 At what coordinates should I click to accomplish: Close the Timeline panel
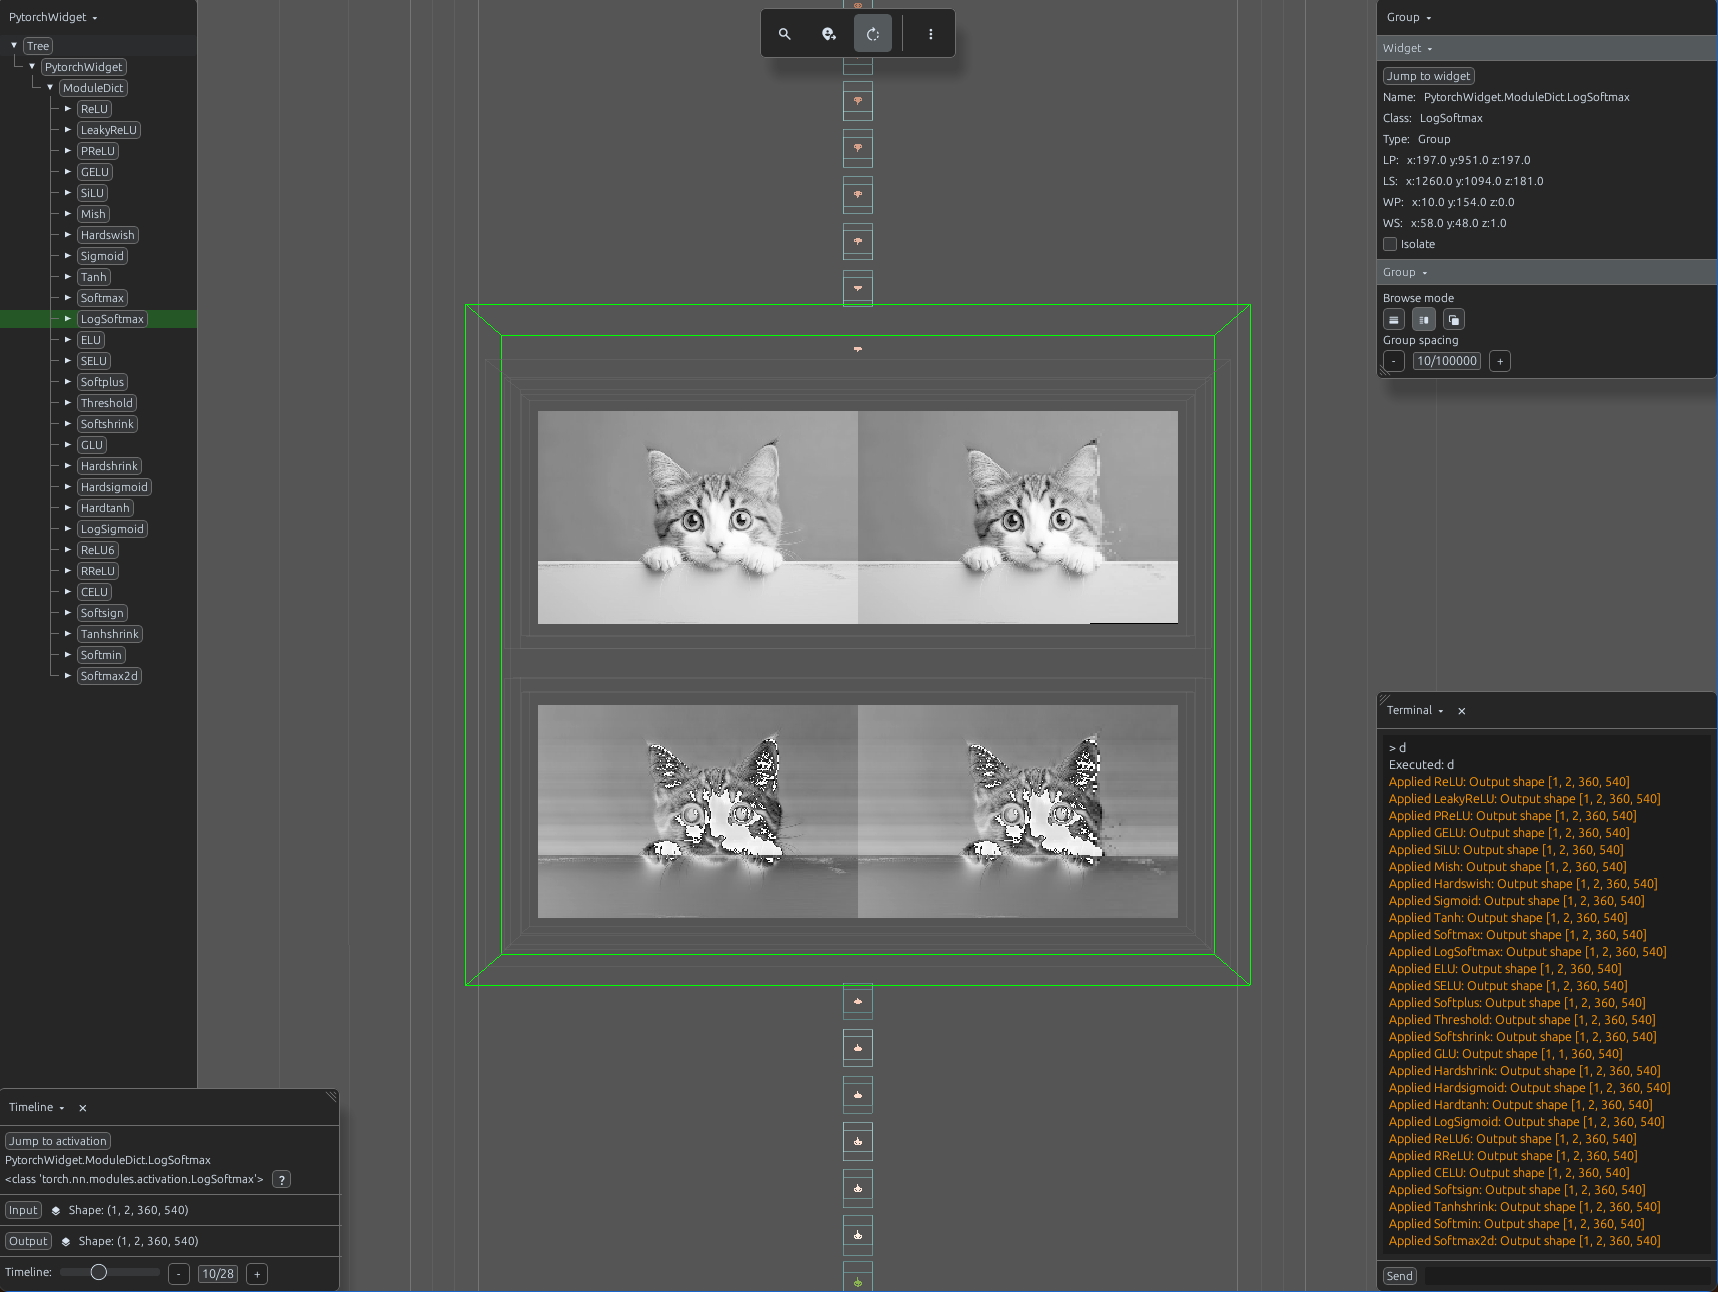(x=83, y=1108)
